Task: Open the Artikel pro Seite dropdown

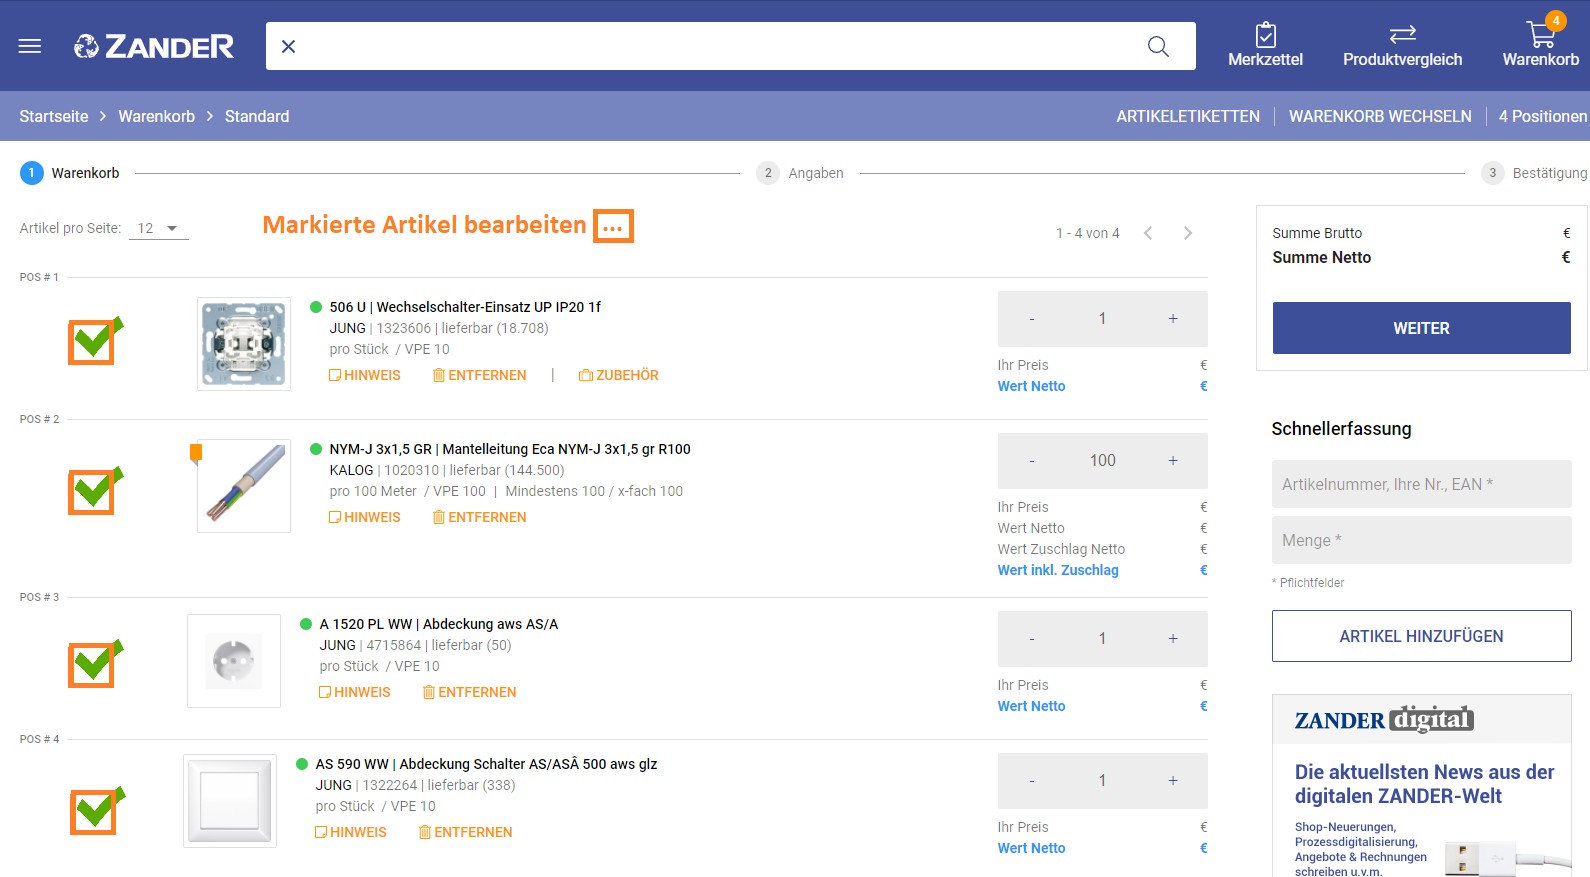Action: coord(158,228)
